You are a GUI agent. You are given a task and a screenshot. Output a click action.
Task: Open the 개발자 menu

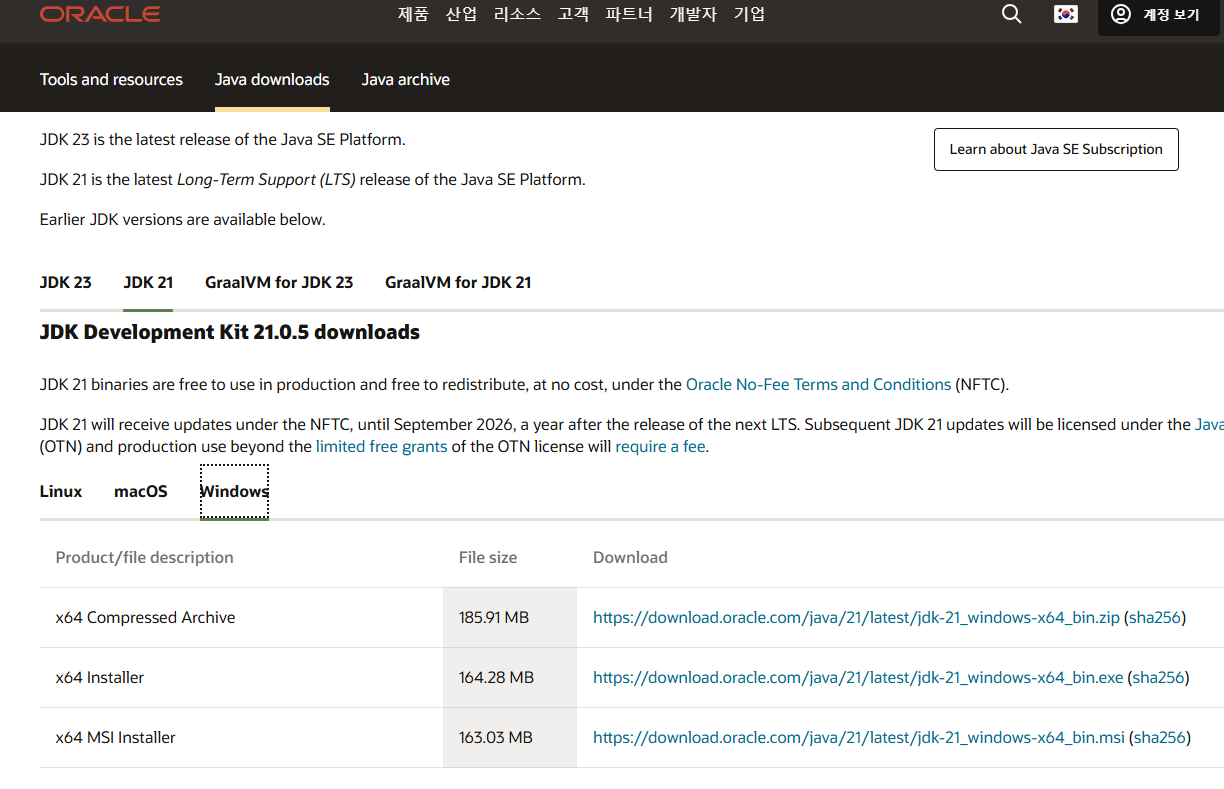[693, 14]
